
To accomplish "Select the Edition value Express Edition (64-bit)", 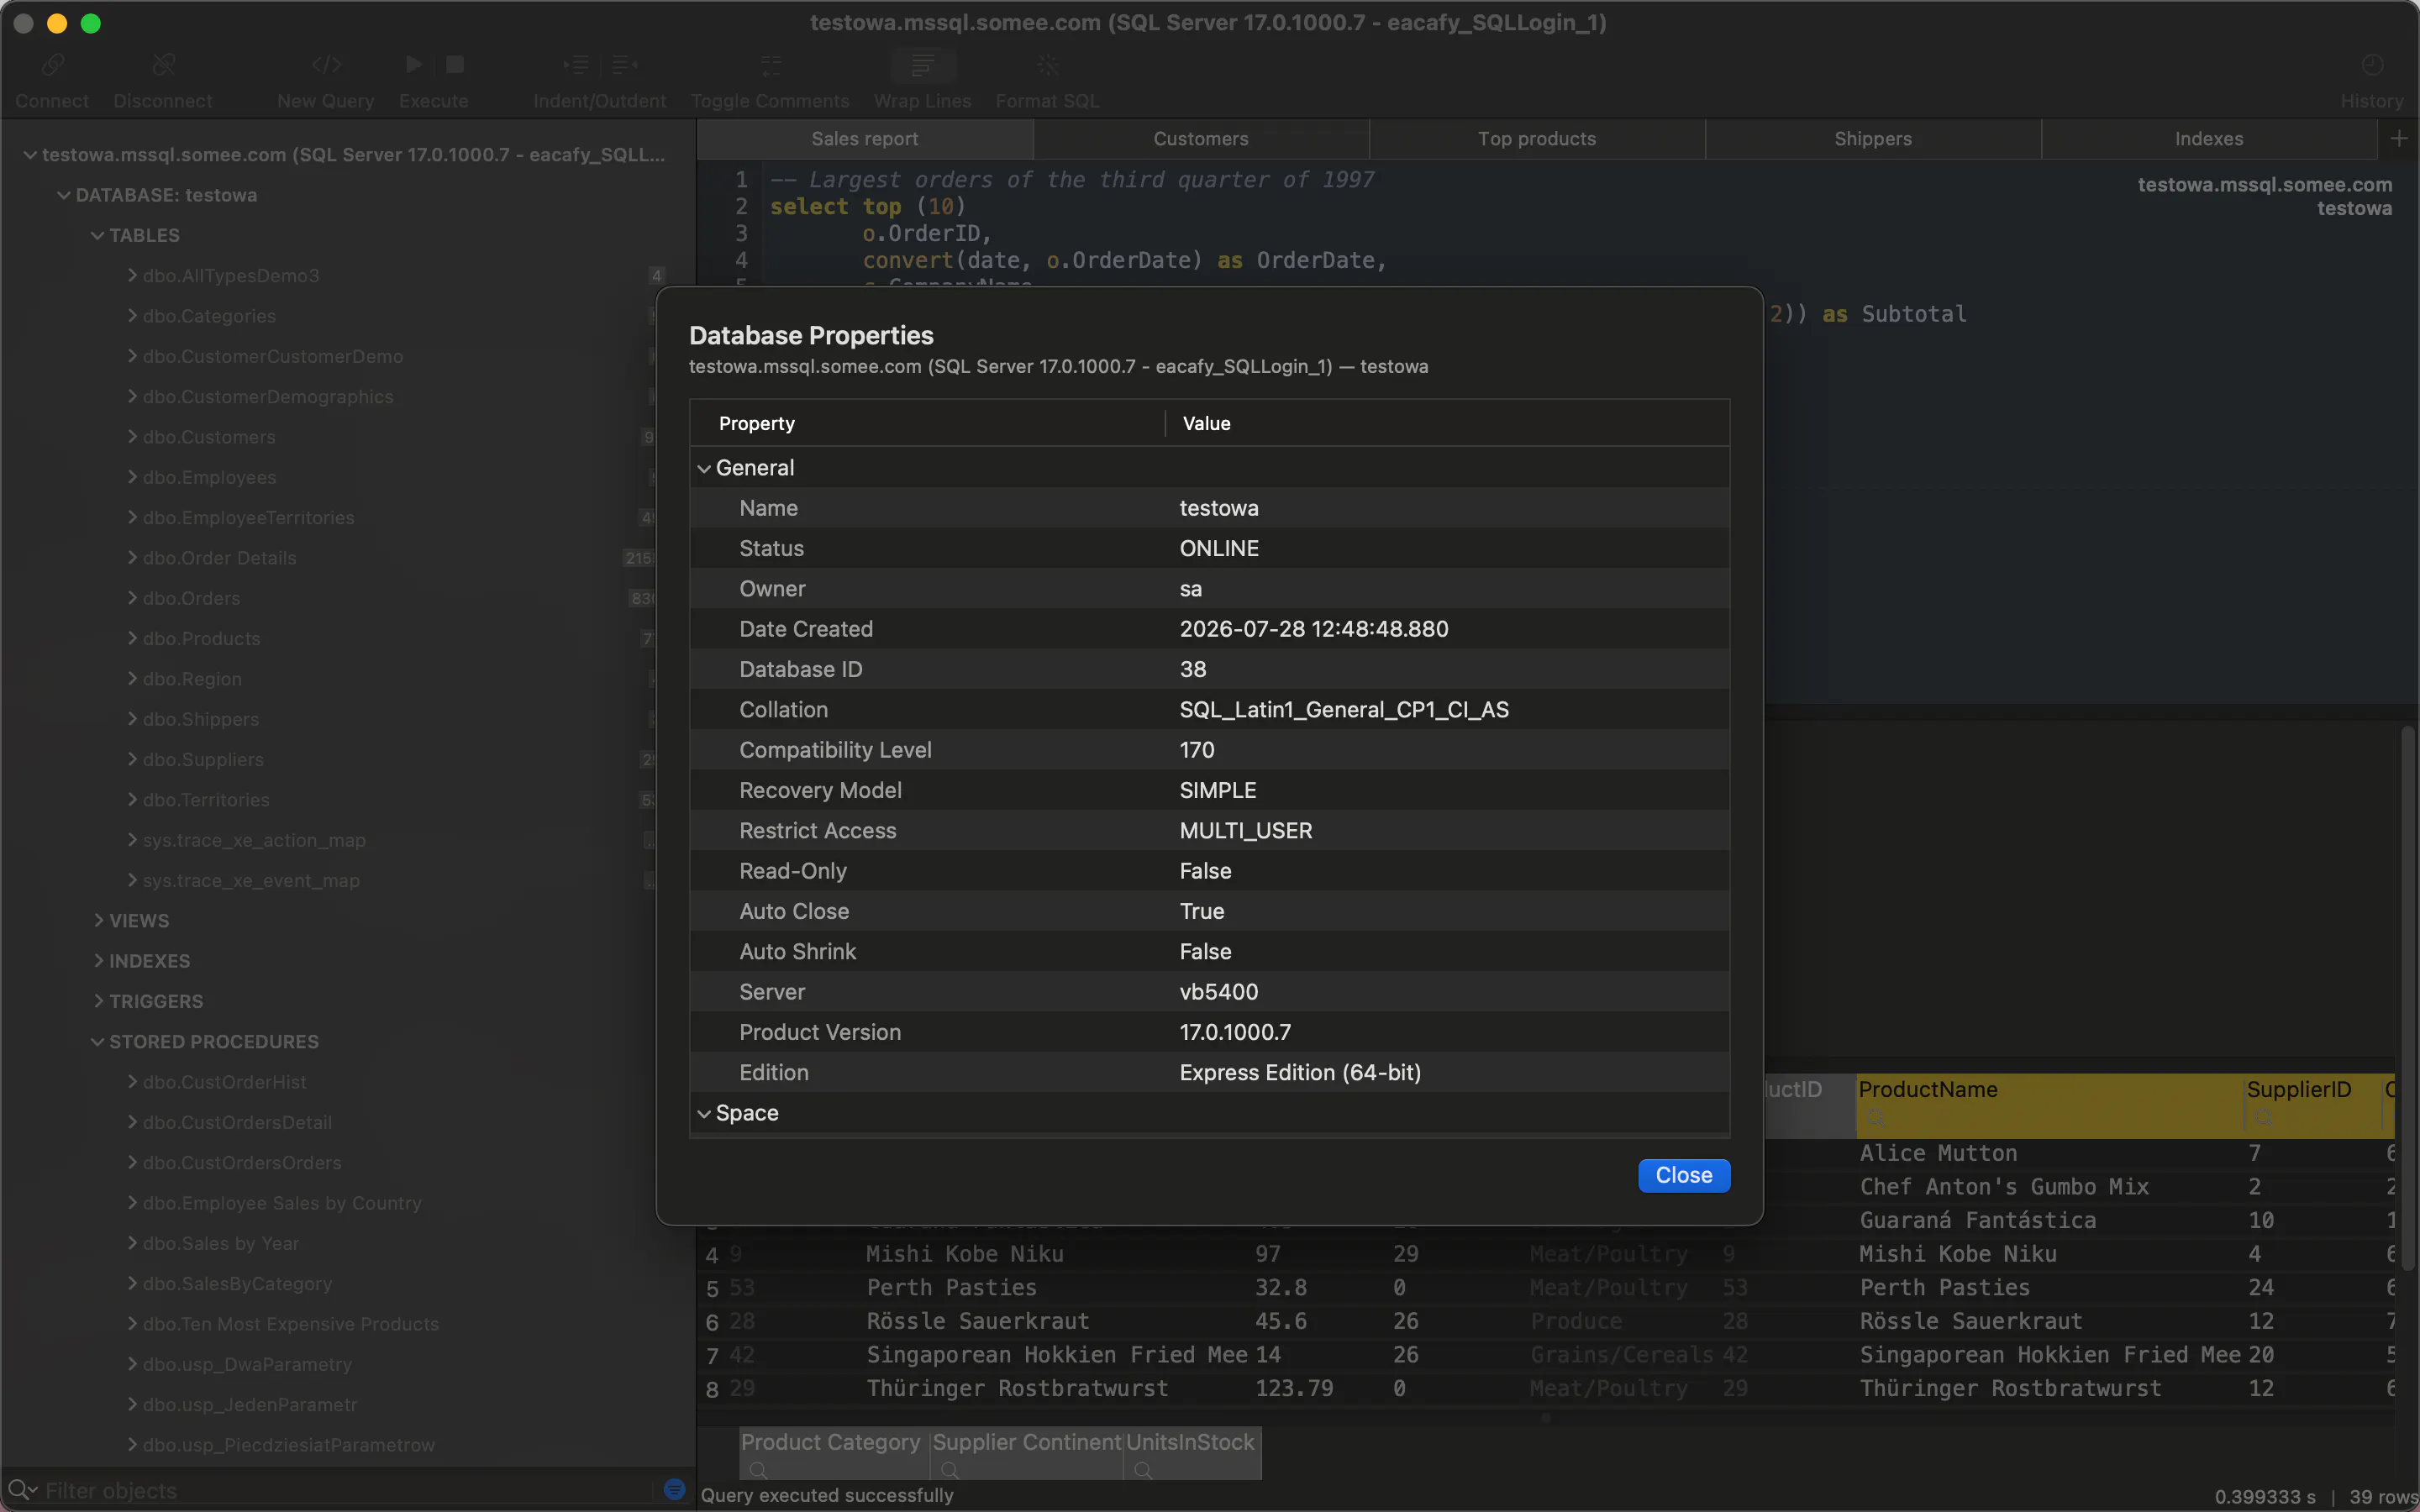I will (x=1300, y=1073).
